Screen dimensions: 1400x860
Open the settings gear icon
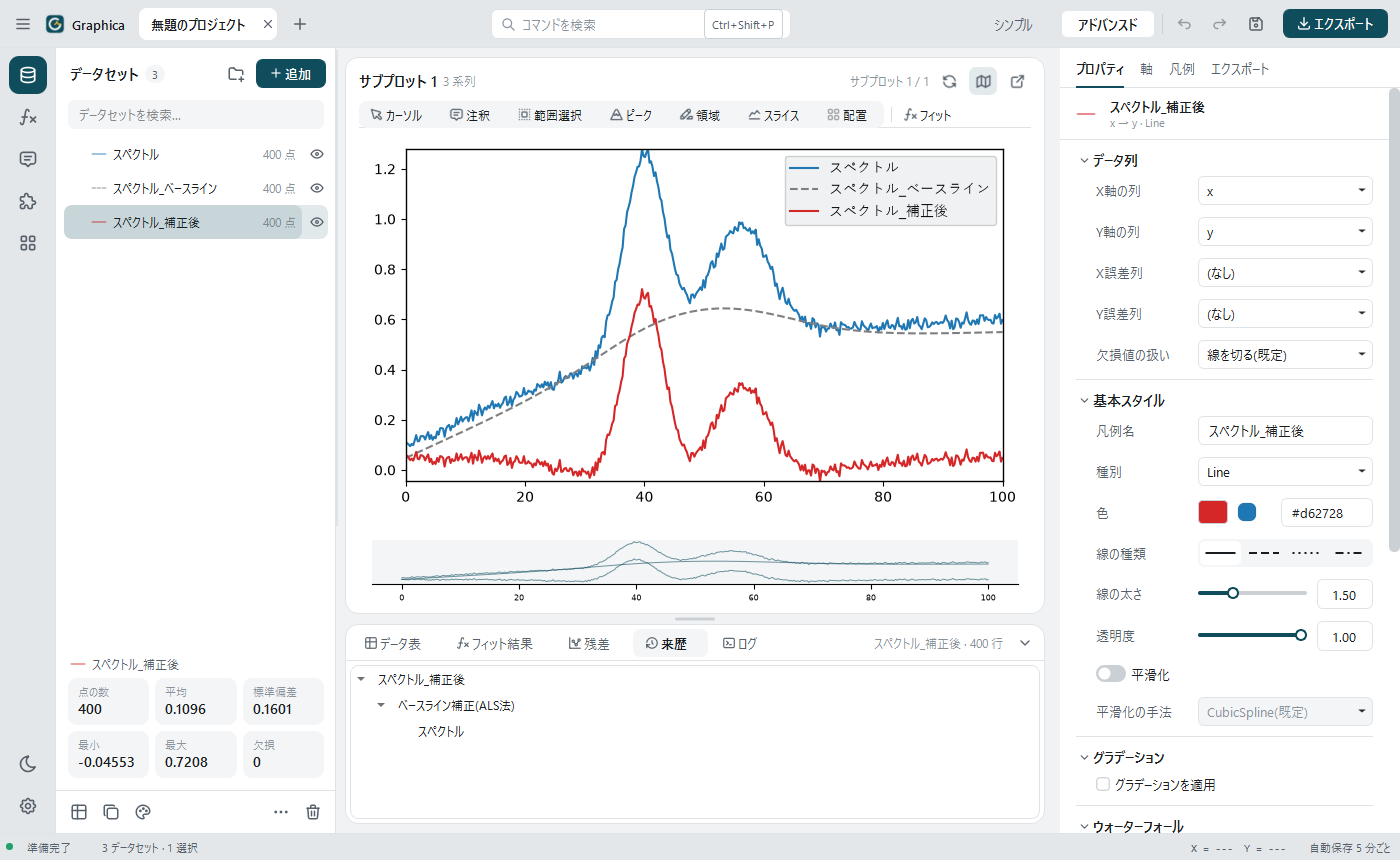28,806
